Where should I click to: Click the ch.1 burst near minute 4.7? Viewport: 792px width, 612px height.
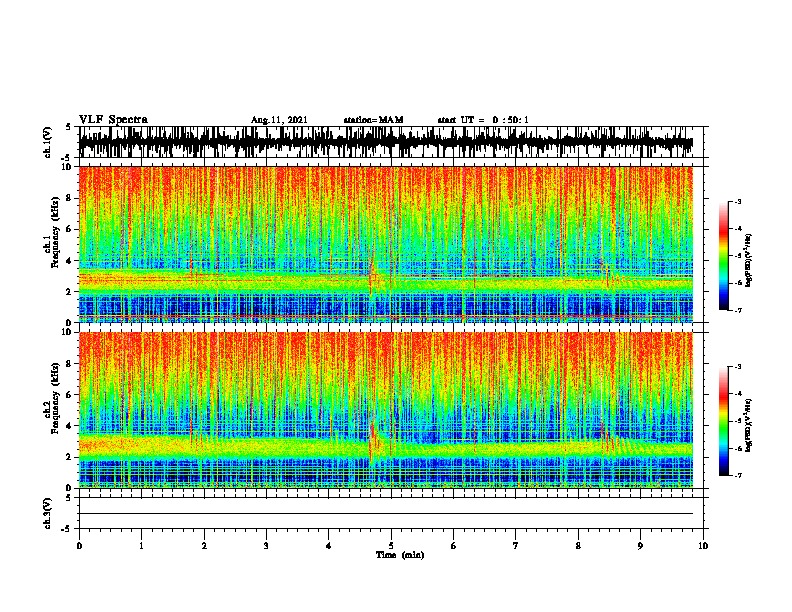coord(372,275)
